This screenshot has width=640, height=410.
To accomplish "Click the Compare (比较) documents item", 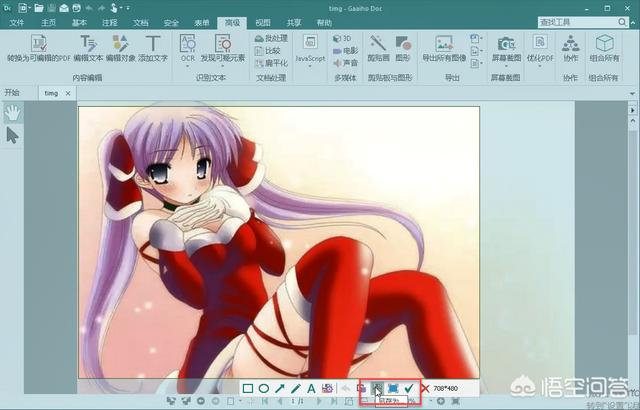I will [268, 51].
